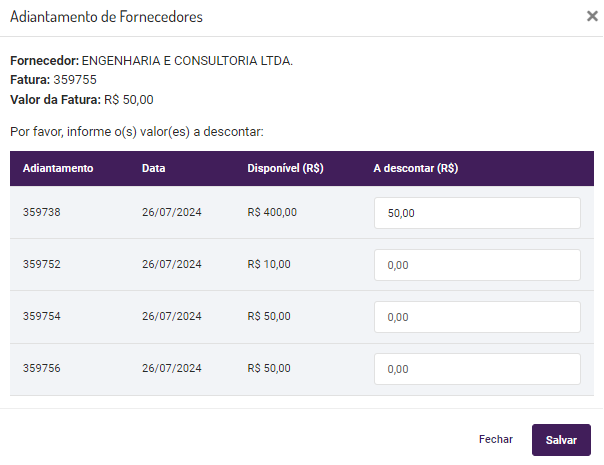Click discount input for adiantamento 359756
The image size is (604, 465).
point(477,369)
